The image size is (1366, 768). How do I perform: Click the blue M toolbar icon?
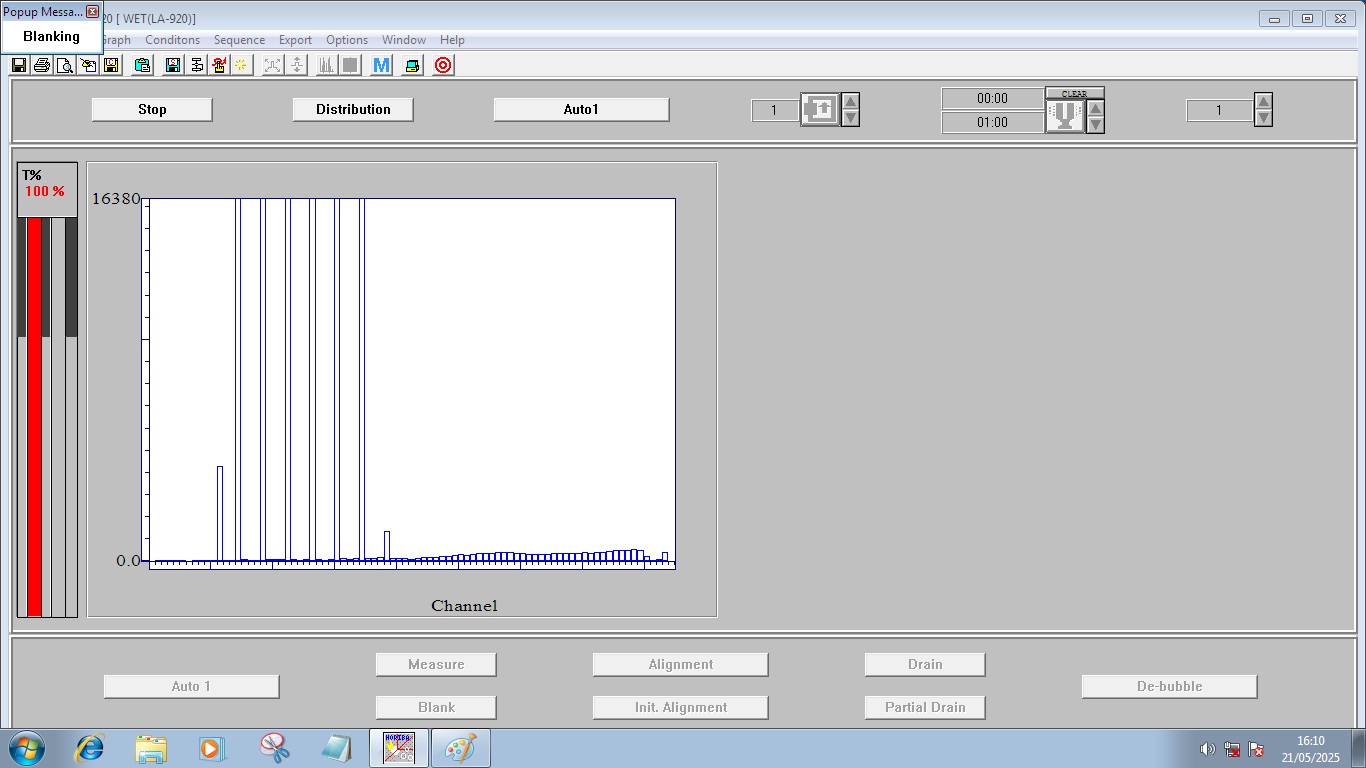pyautogui.click(x=379, y=64)
